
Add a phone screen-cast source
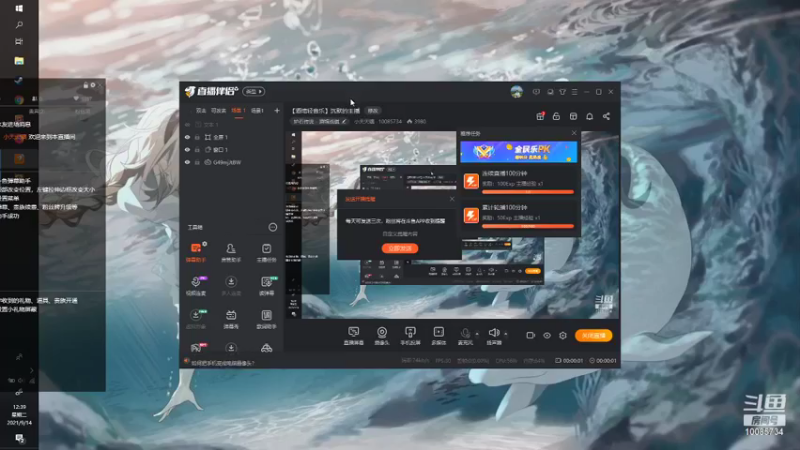point(410,336)
